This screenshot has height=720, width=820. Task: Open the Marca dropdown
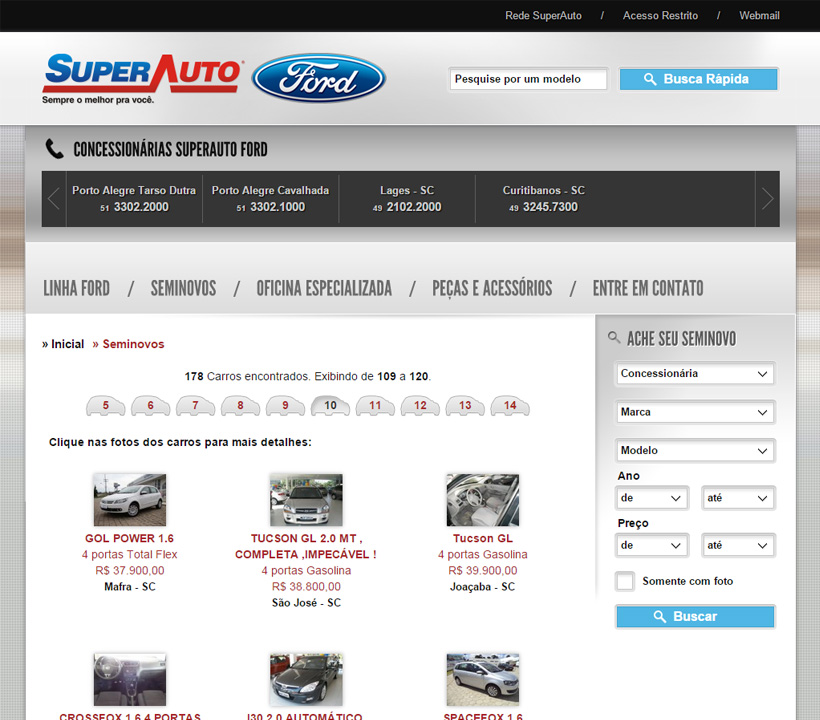(695, 412)
